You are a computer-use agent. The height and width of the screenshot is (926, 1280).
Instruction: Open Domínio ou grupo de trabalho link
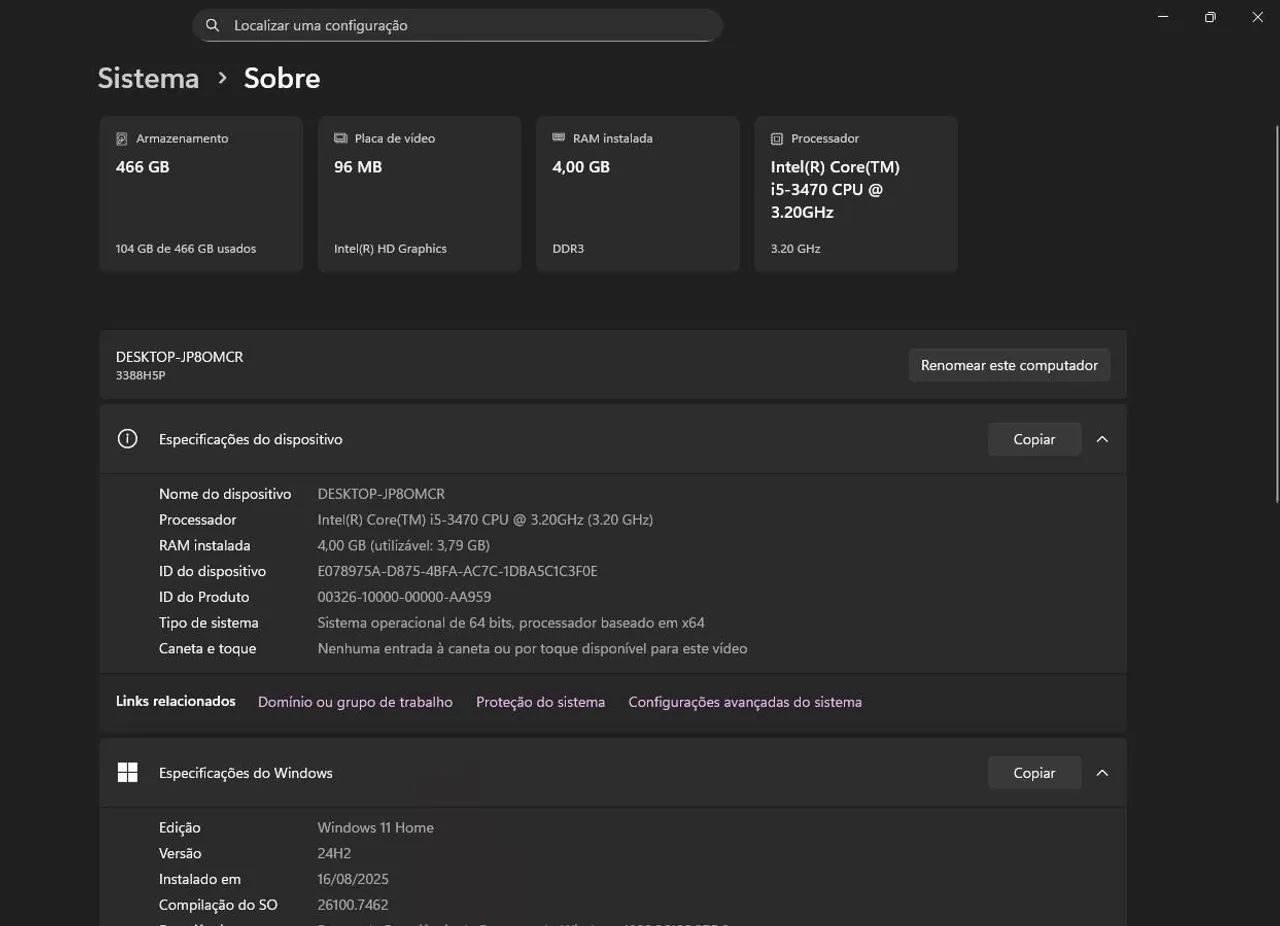tap(355, 702)
